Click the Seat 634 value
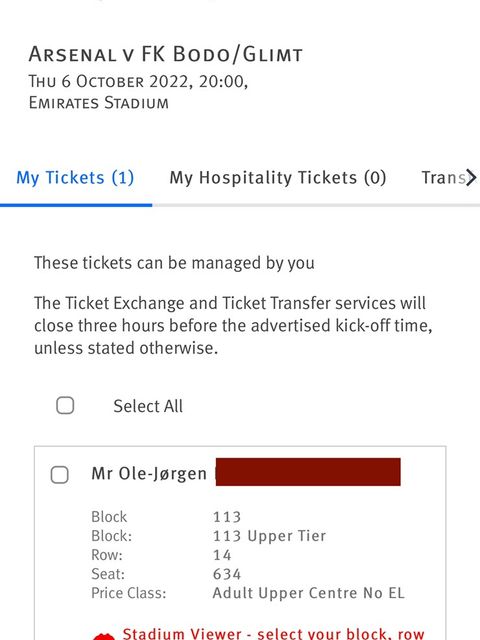This screenshot has height=640, width=480. pyautogui.click(x=227, y=574)
